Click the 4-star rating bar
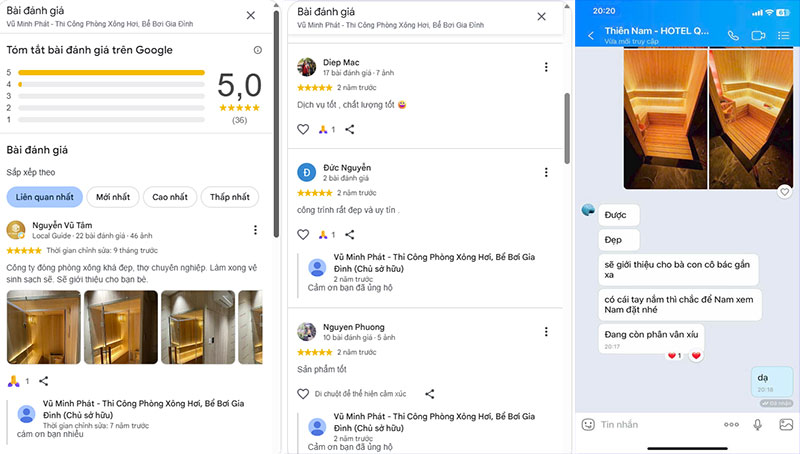Screen dimensions: 800x454 point(111,84)
